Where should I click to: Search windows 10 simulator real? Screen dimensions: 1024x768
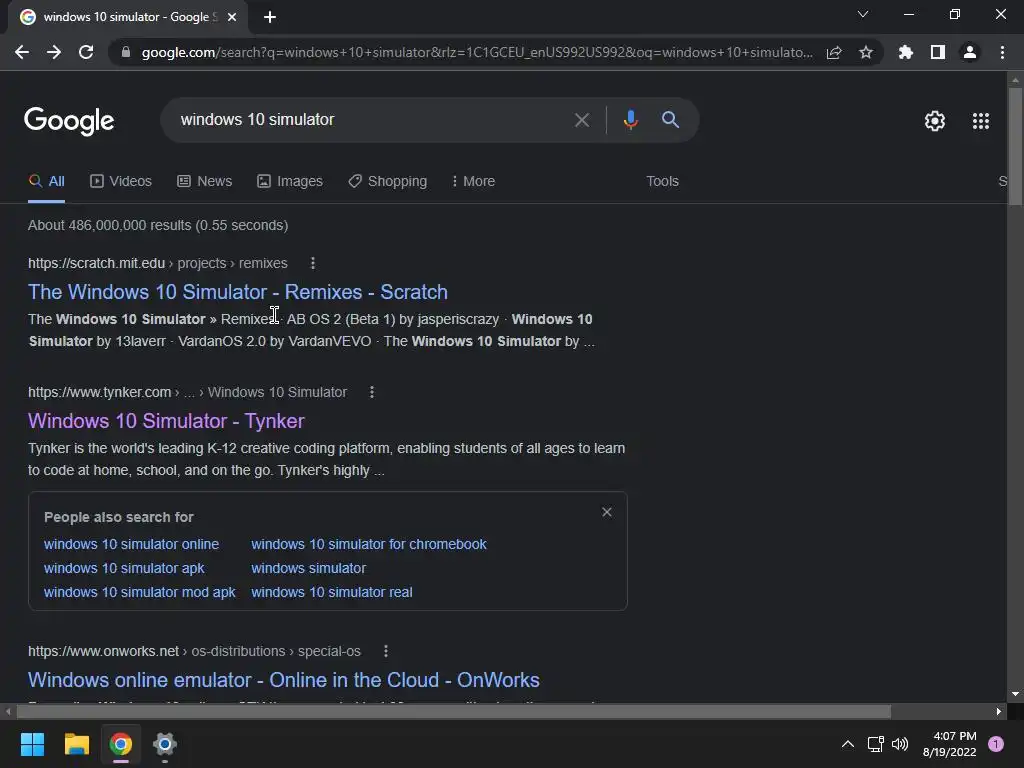click(x=332, y=592)
